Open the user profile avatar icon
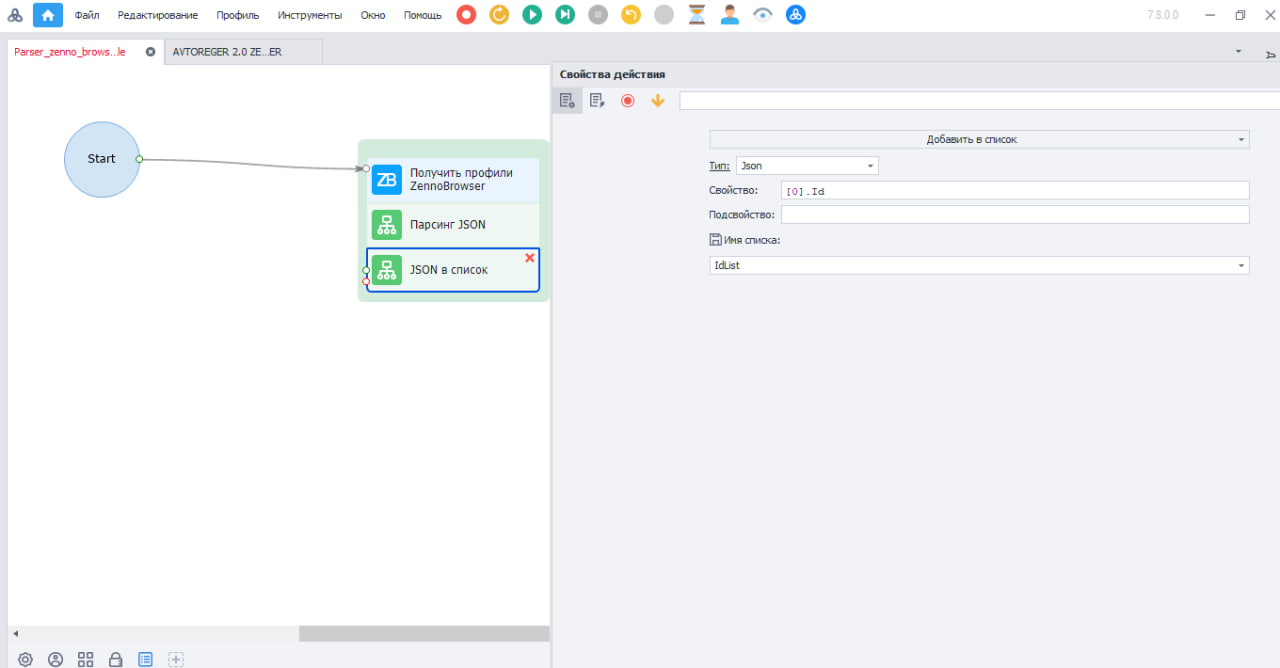This screenshot has height=668, width=1280. 730,15
